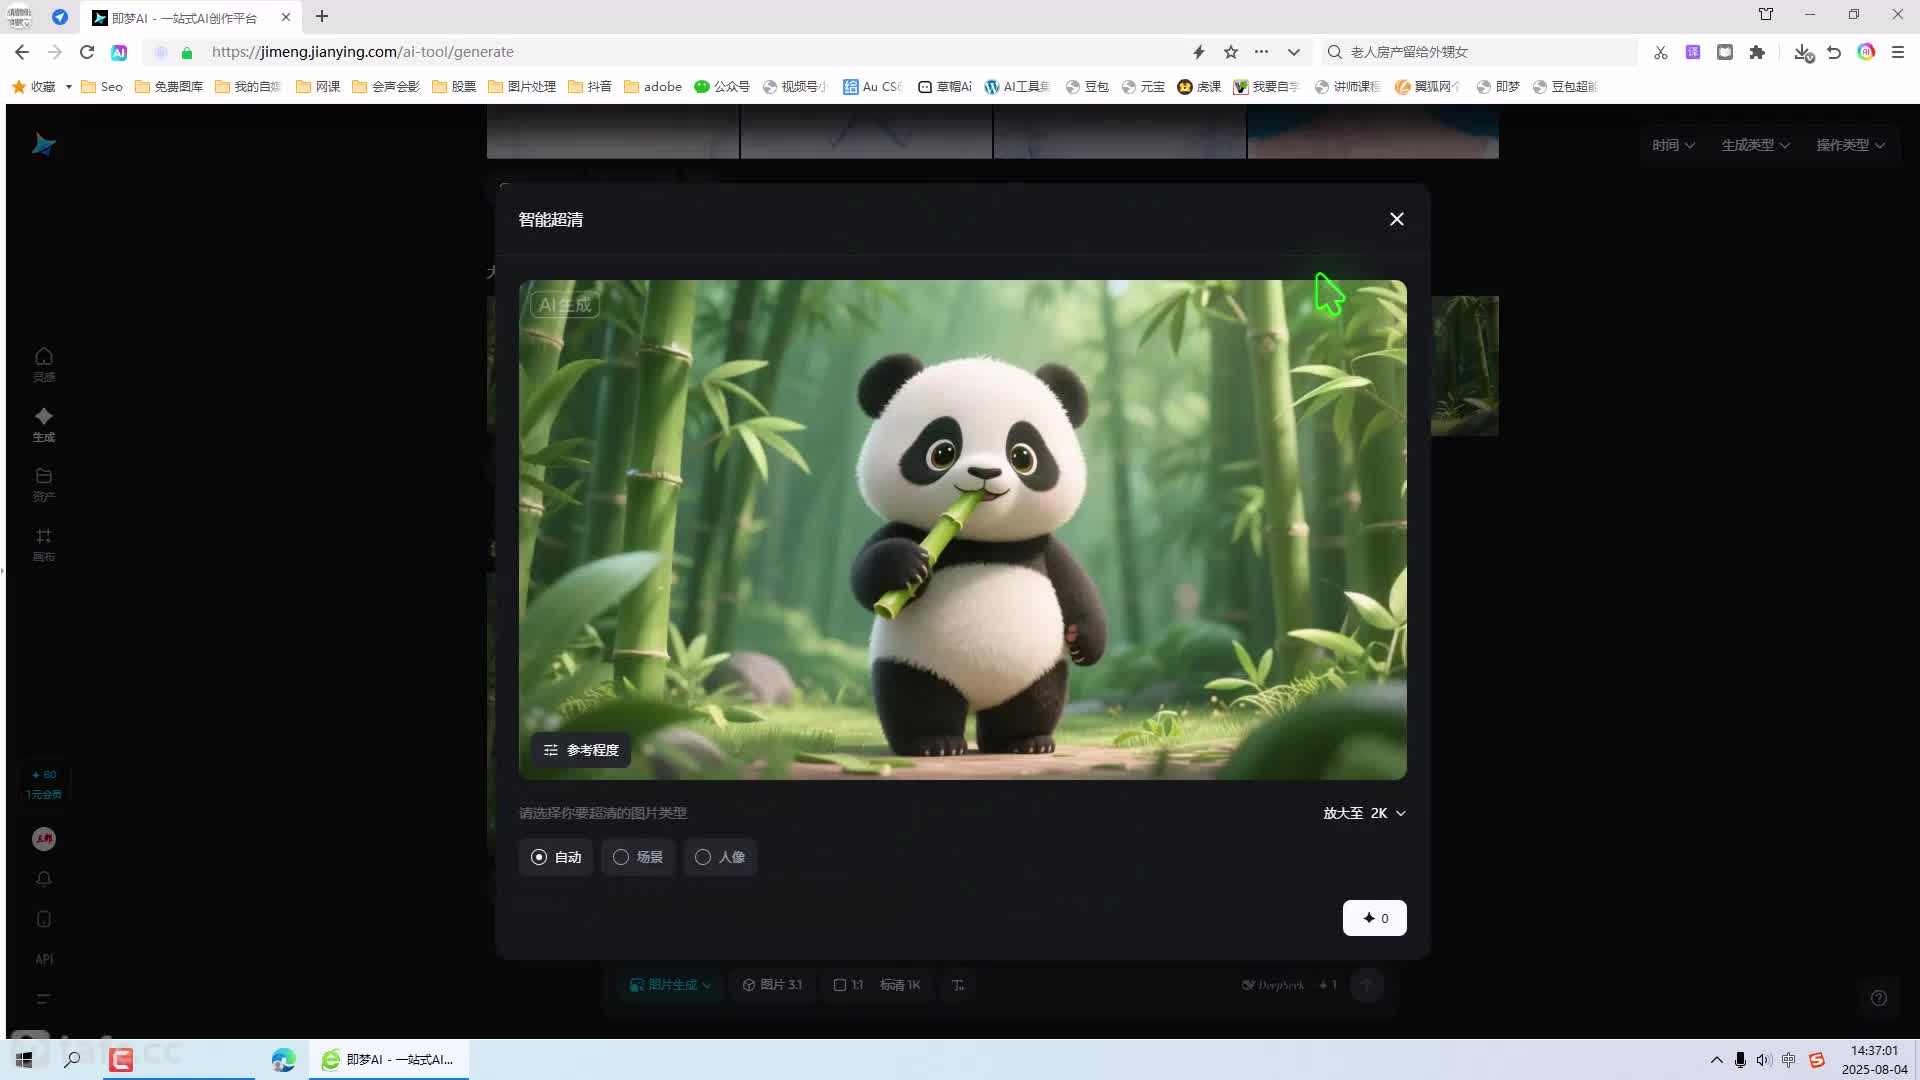Open the Windows Start menu

tap(24, 1059)
